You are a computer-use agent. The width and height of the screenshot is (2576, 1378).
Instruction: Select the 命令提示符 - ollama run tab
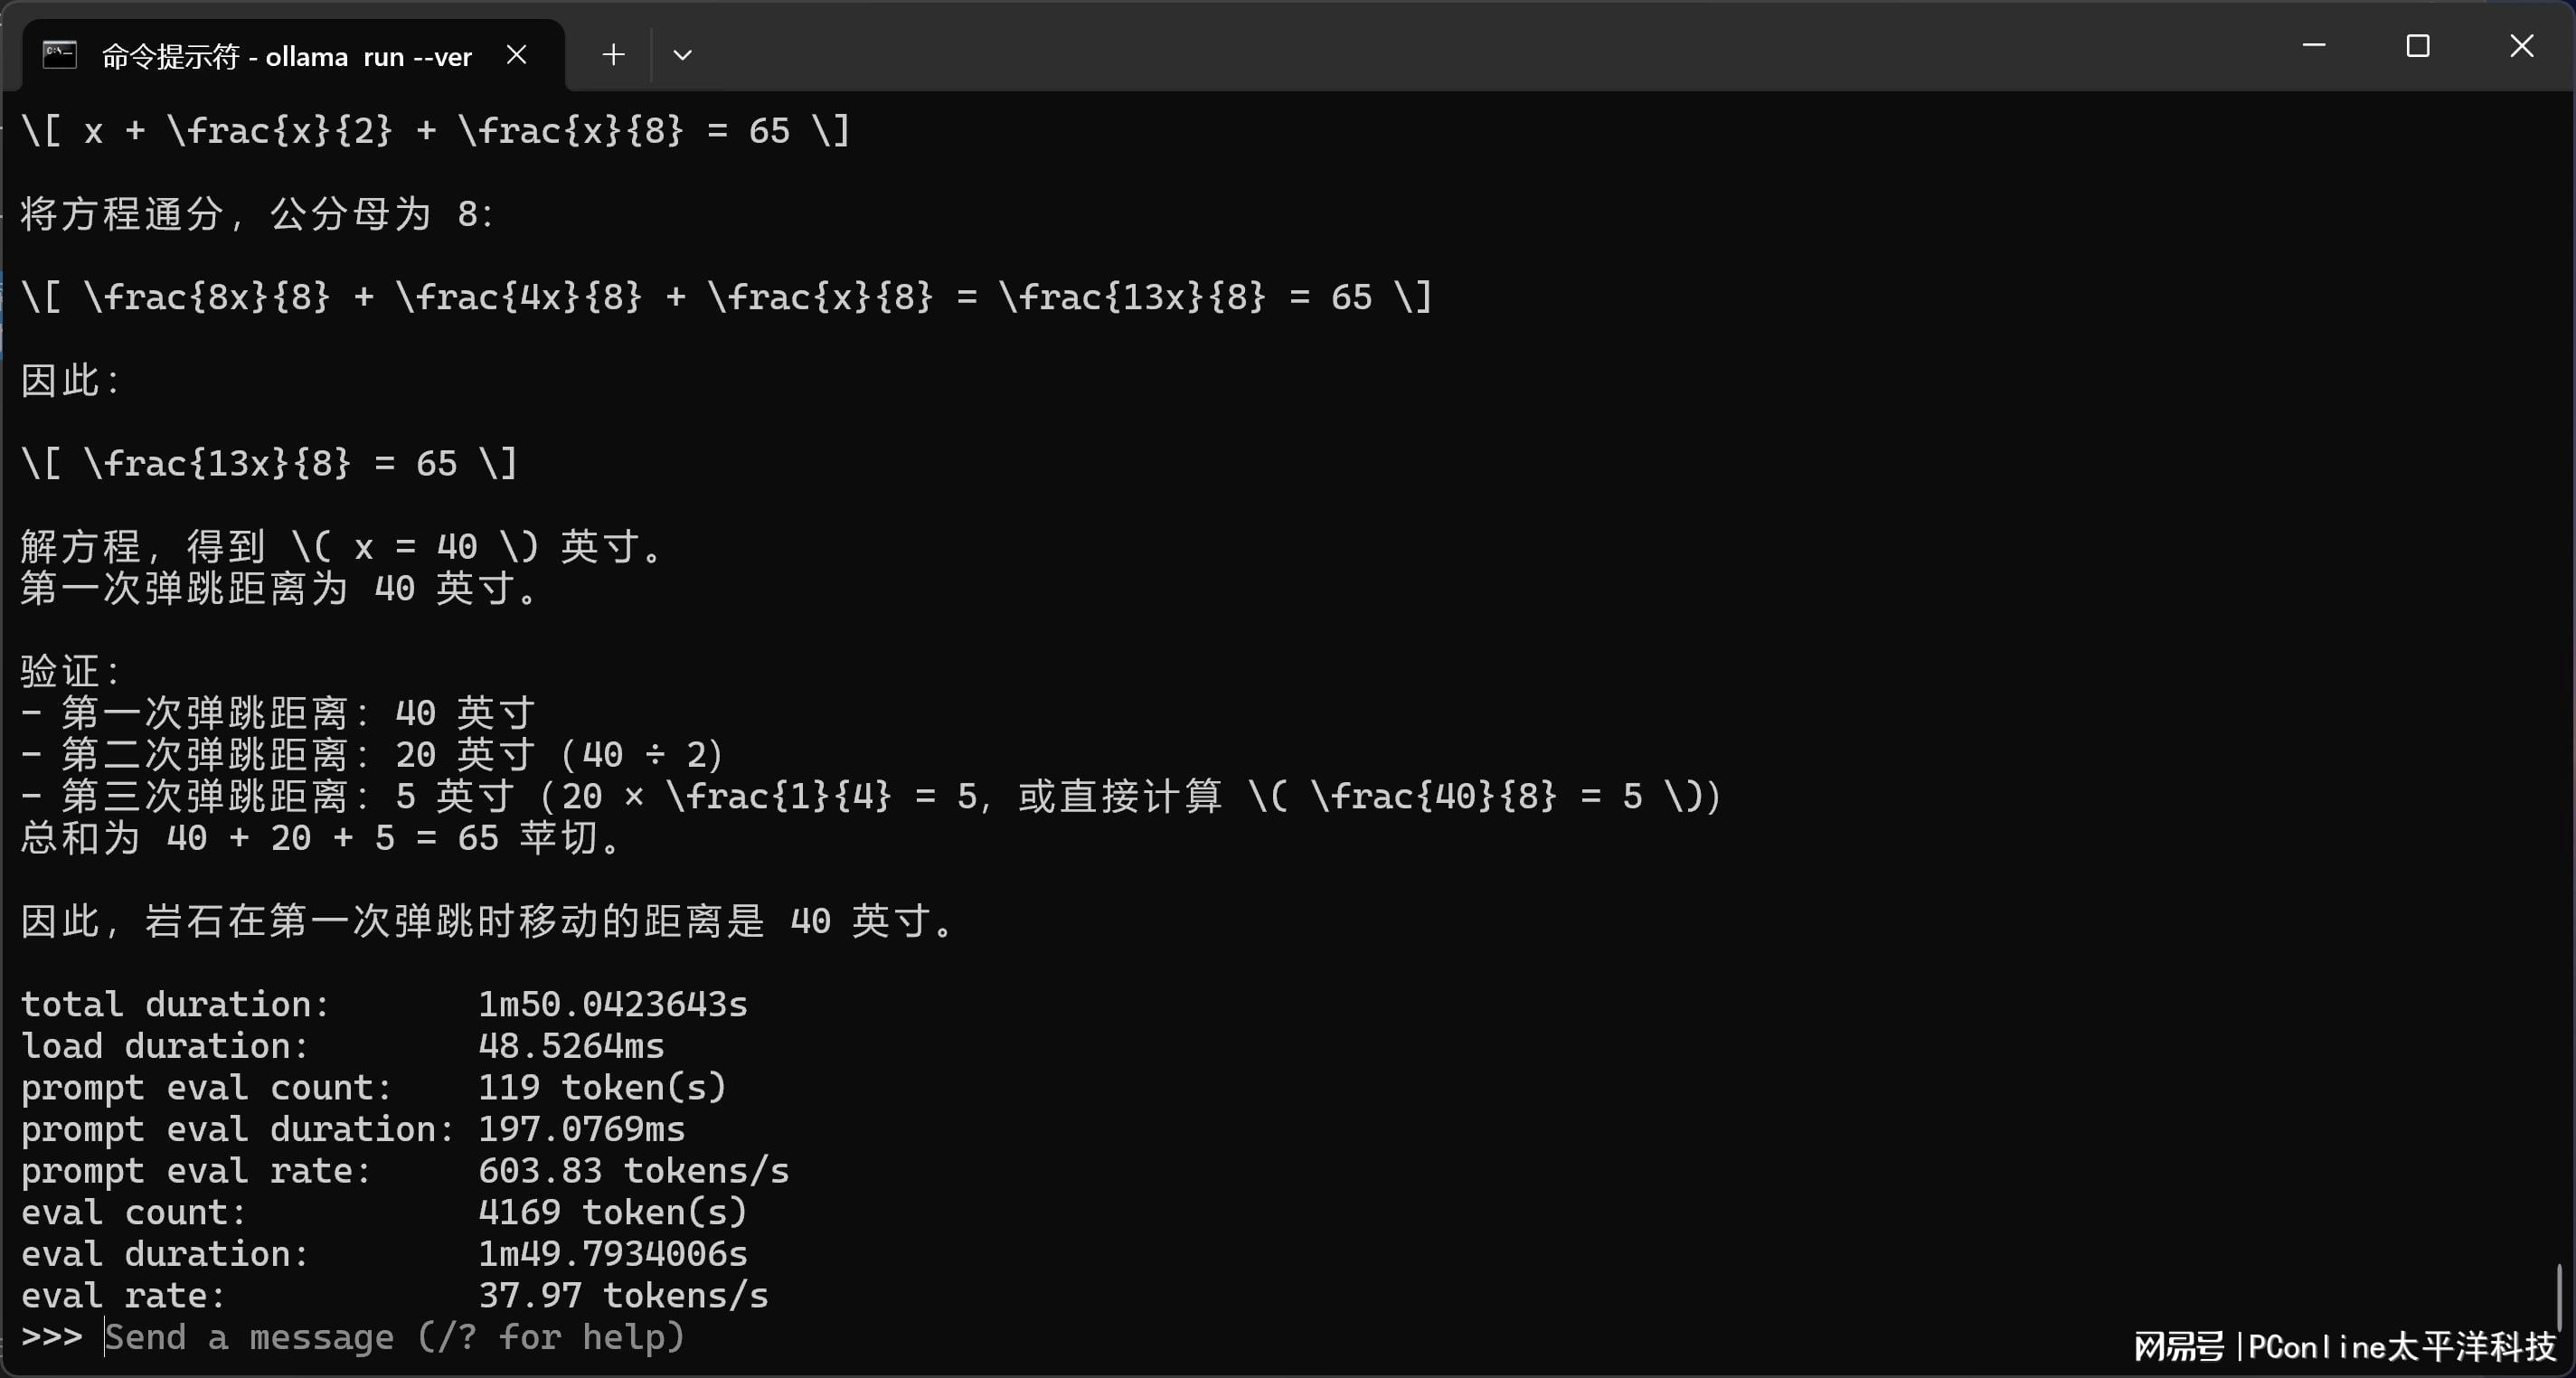[x=286, y=57]
